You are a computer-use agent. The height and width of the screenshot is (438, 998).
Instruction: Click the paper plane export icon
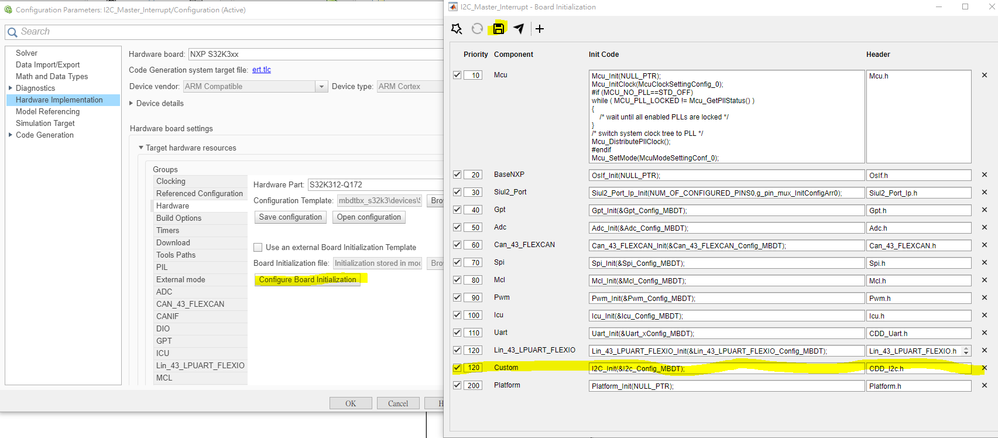pos(519,29)
